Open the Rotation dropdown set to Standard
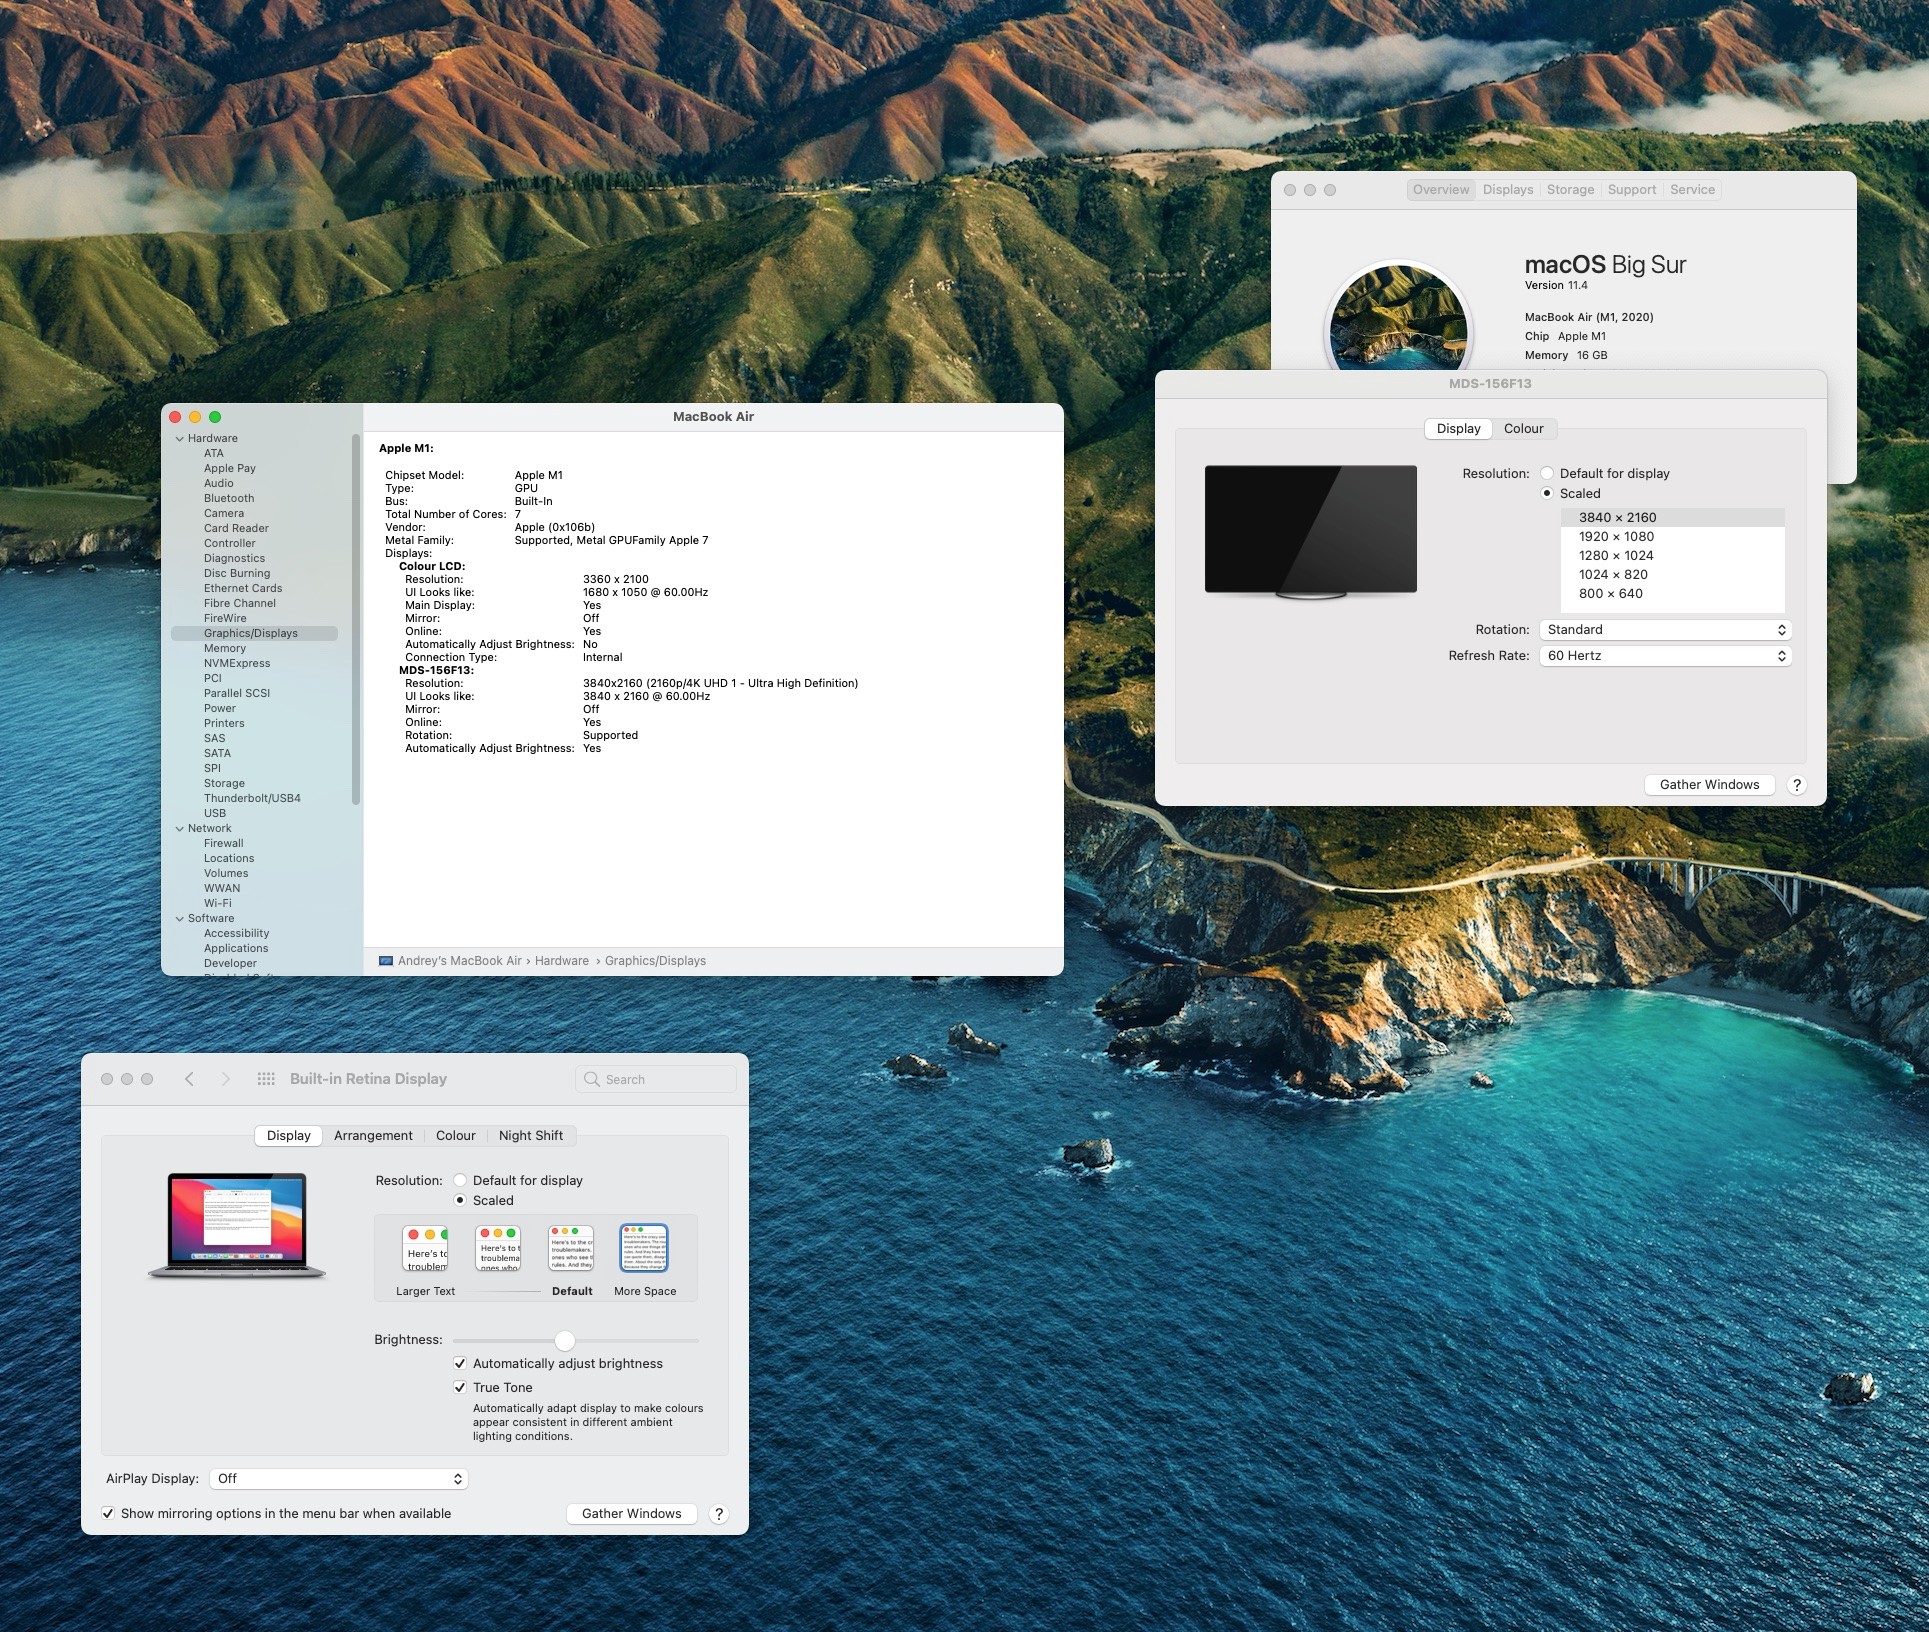The height and width of the screenshot is (1632, 1929). (1665, 629)
